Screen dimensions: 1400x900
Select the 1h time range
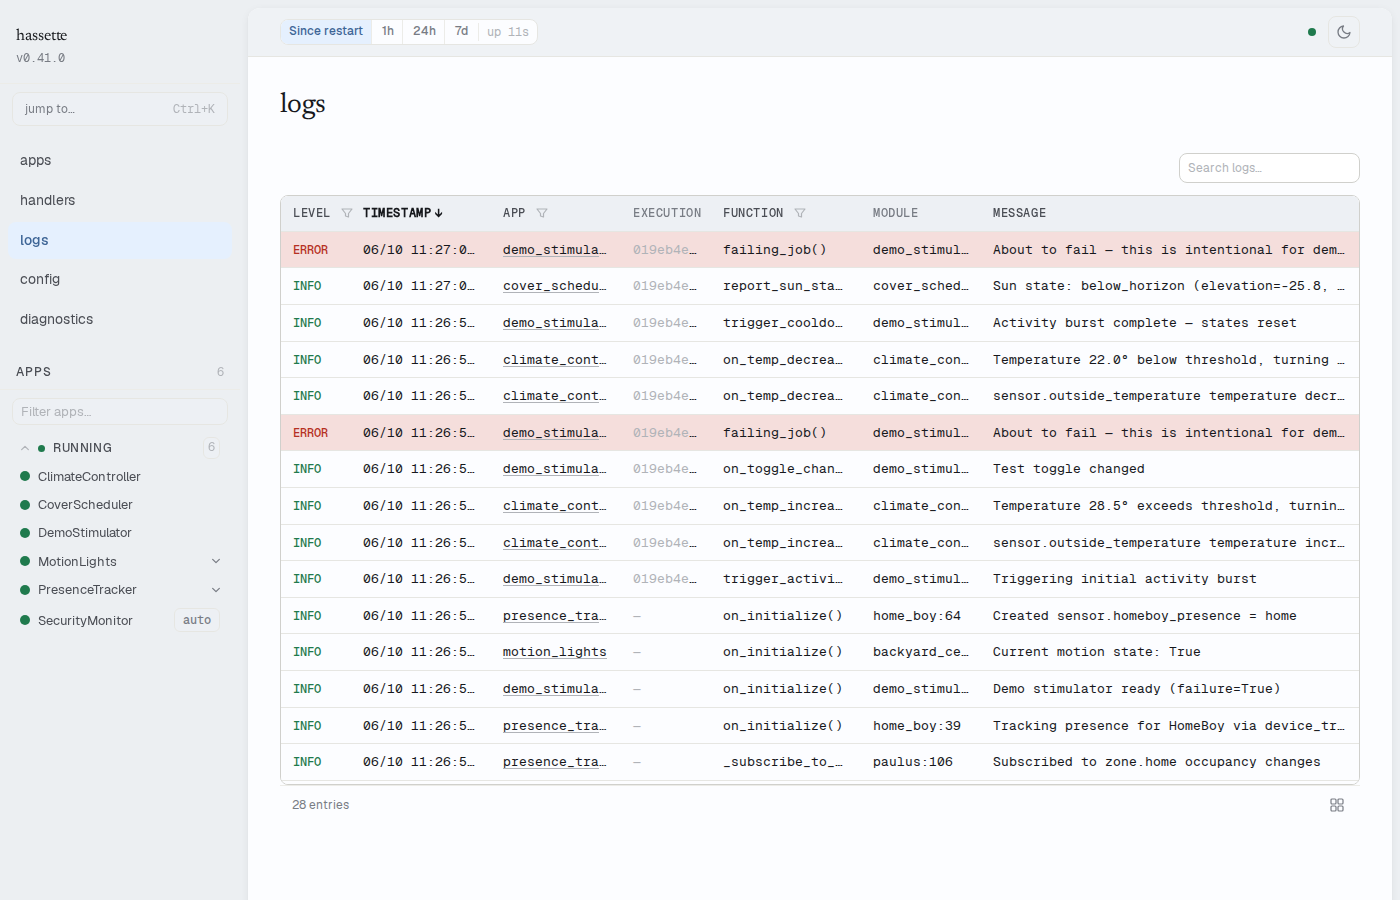(x=388, y=32)
